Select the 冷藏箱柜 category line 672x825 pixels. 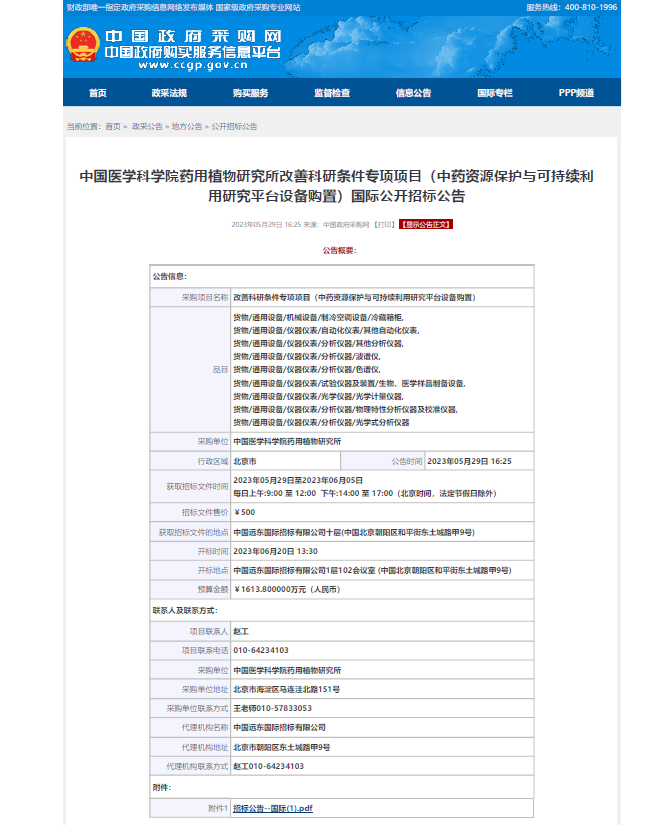[319, 317]
